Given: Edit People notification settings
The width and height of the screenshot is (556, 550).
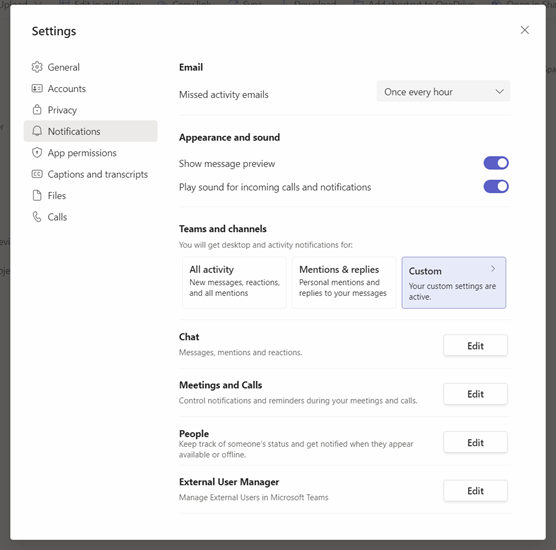Looking at the screenshot, I should coord(475,442).
